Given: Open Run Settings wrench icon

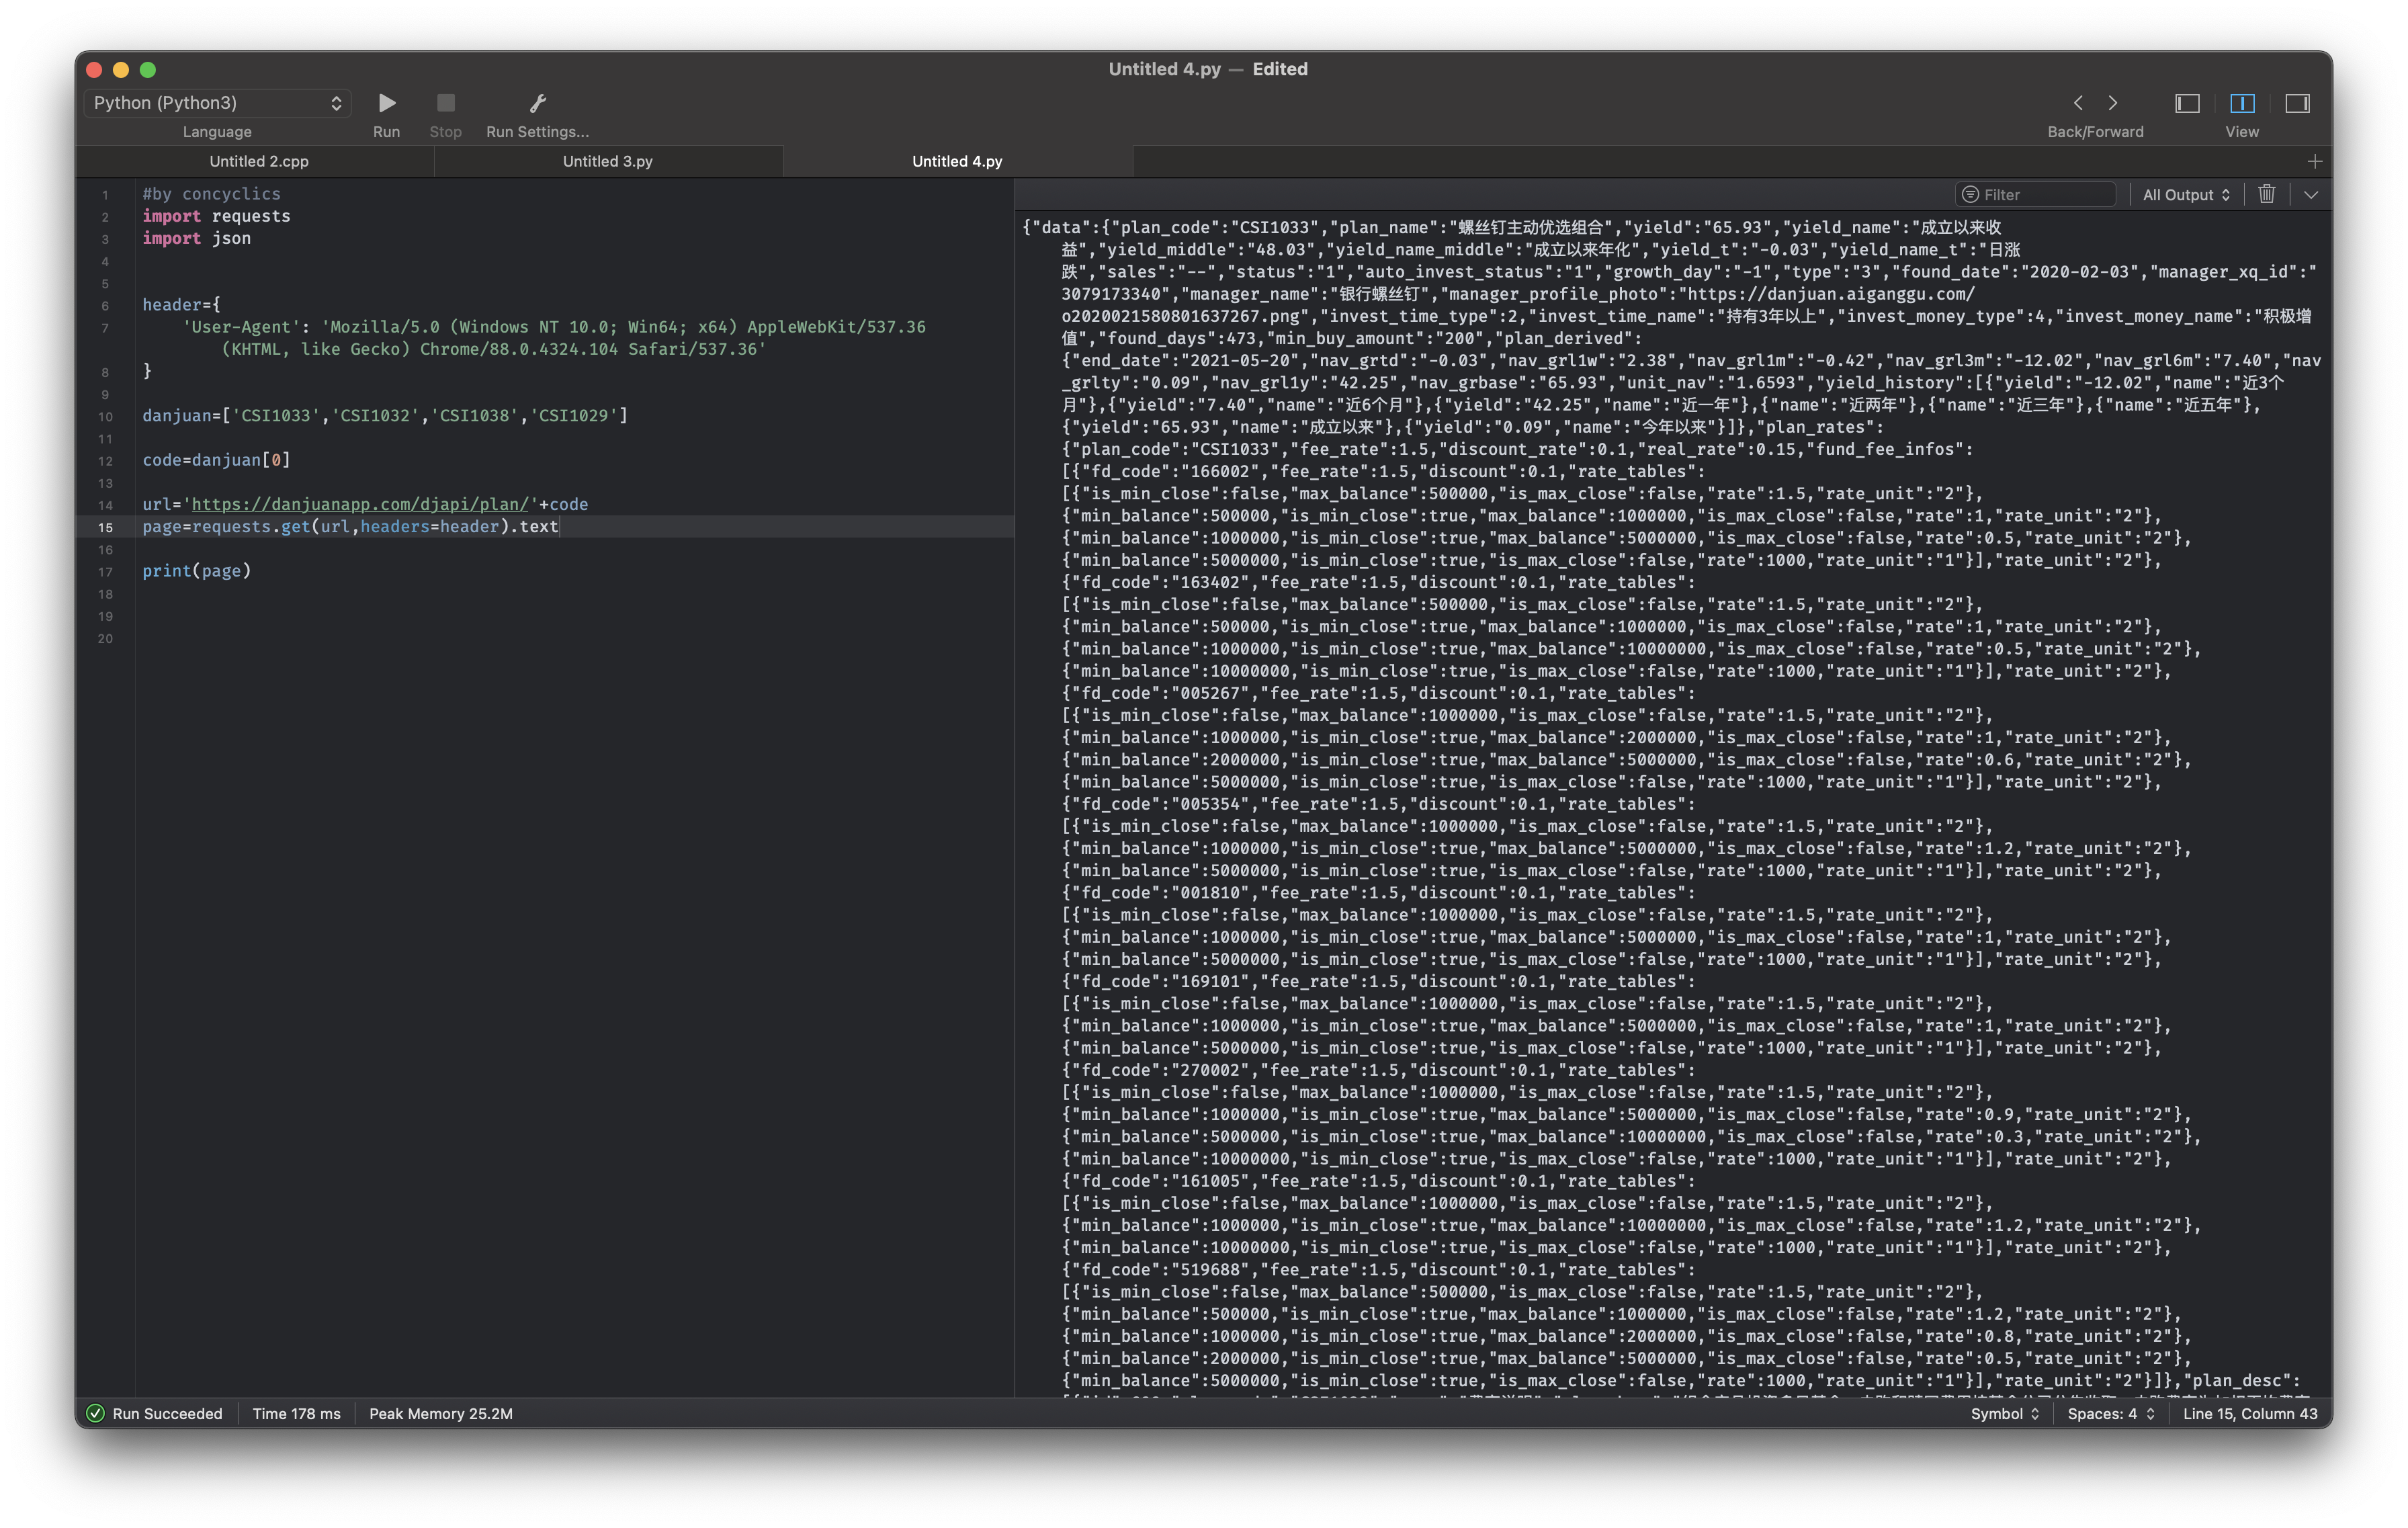Looking at the screenshot, I should tap(537, 103).
